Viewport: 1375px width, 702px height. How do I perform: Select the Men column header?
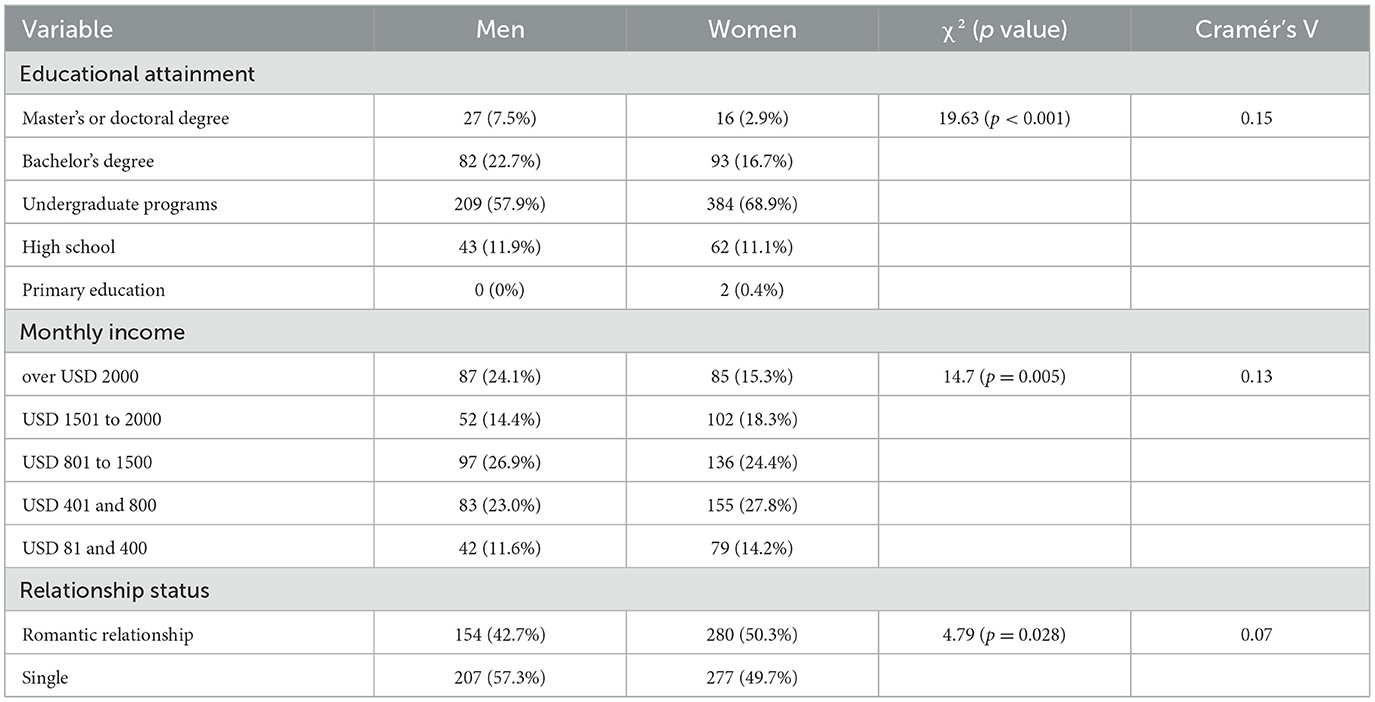[500, 29]
